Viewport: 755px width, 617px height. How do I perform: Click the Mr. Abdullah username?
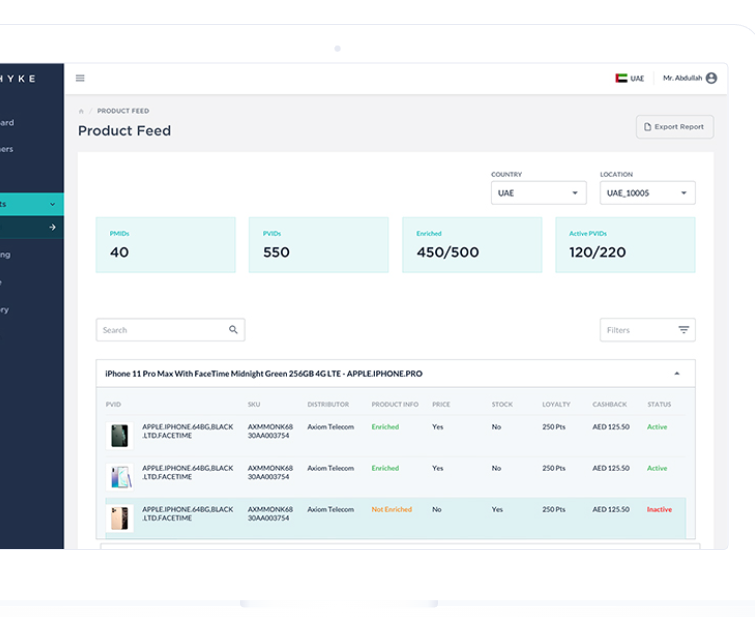click(x=682, y=78)
